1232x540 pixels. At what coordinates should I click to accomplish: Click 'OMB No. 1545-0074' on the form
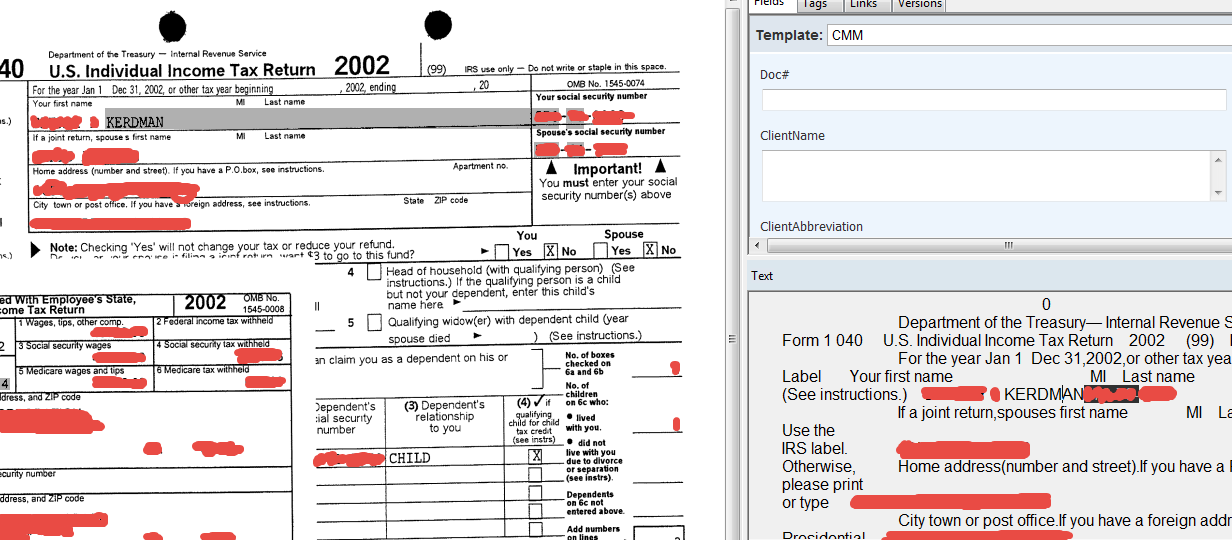click(605, 83)
